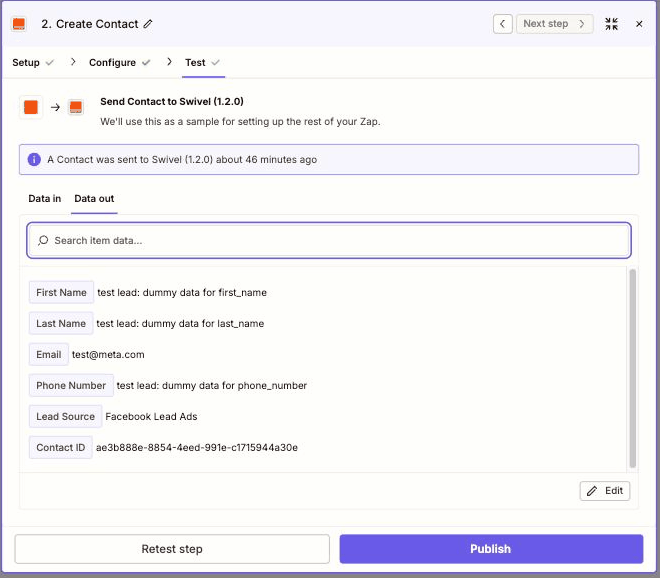Click the Edit button with pencil
Image resolution: width=660 pixels, height=578 pixels.
click(605, 491)
